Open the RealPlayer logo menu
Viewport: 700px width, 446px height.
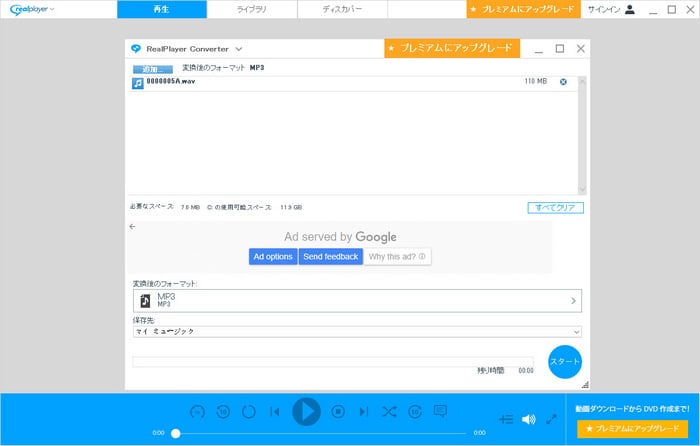pos(32,9)
